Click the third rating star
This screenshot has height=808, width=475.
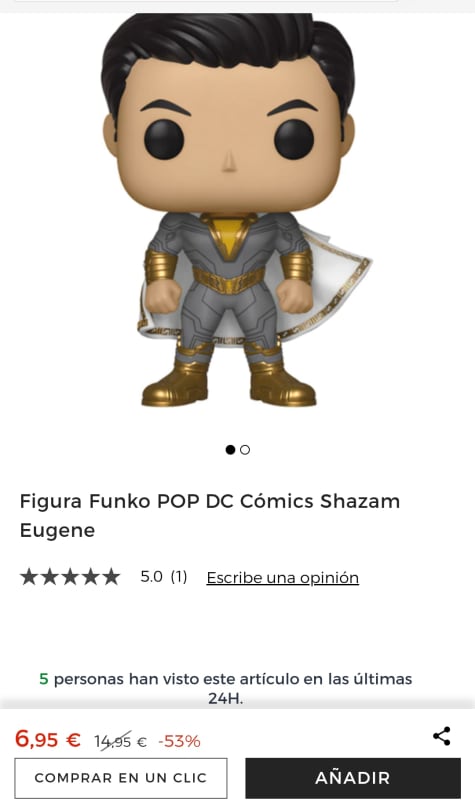click(x=70, y=577)
